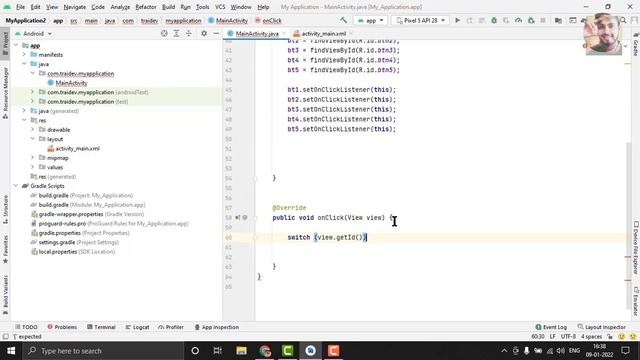Open the Pixel 5 API 28 device dropdown
The height and width of the screenshot is (360, 640).
[x=420, y=20]
